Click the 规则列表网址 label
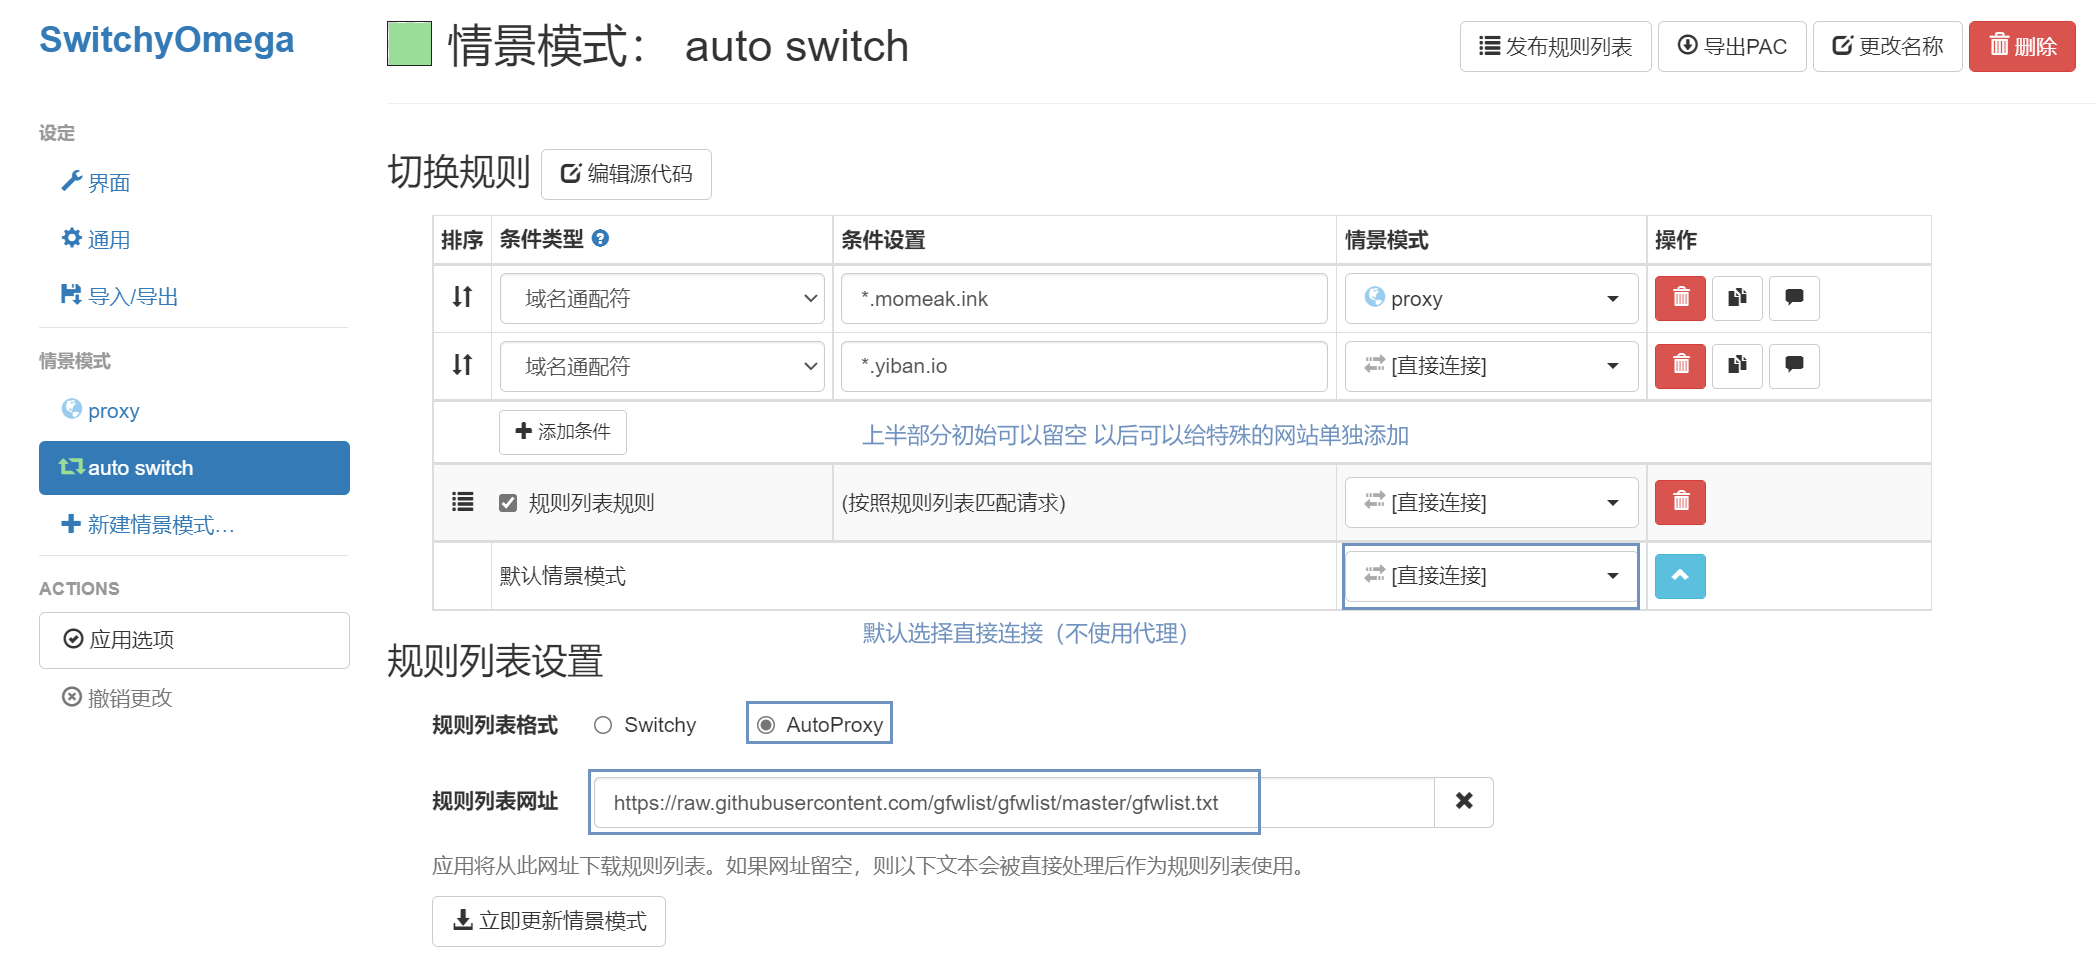Viewport: 2096px width, 960px height. 495,801
